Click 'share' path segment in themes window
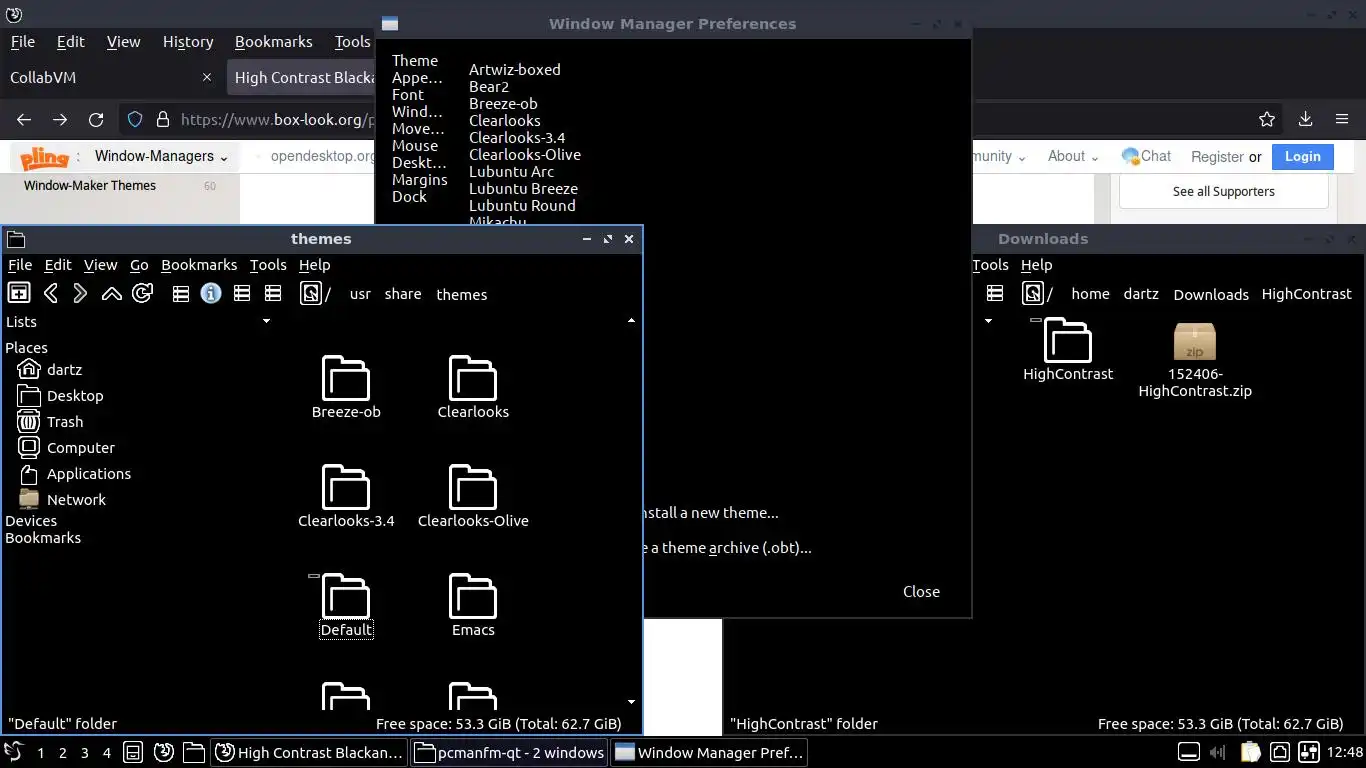The height and width of the screenshot is (768, 1366). pyautogui.click(x=403, y=294)
